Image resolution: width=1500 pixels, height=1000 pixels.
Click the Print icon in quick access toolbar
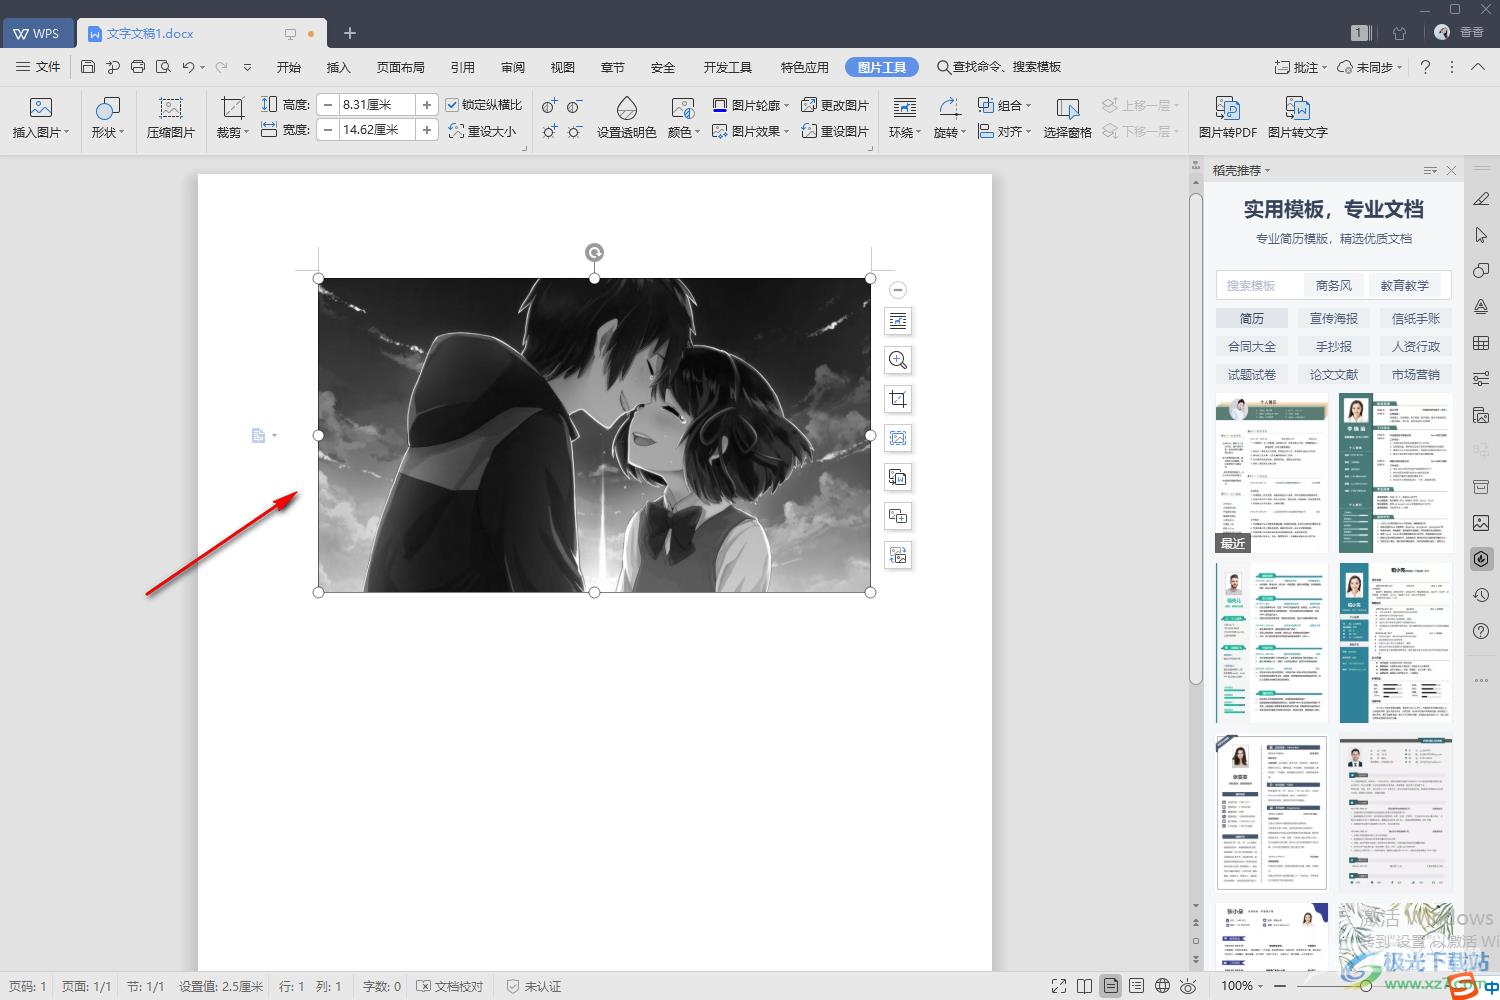(x=138, y=67)
